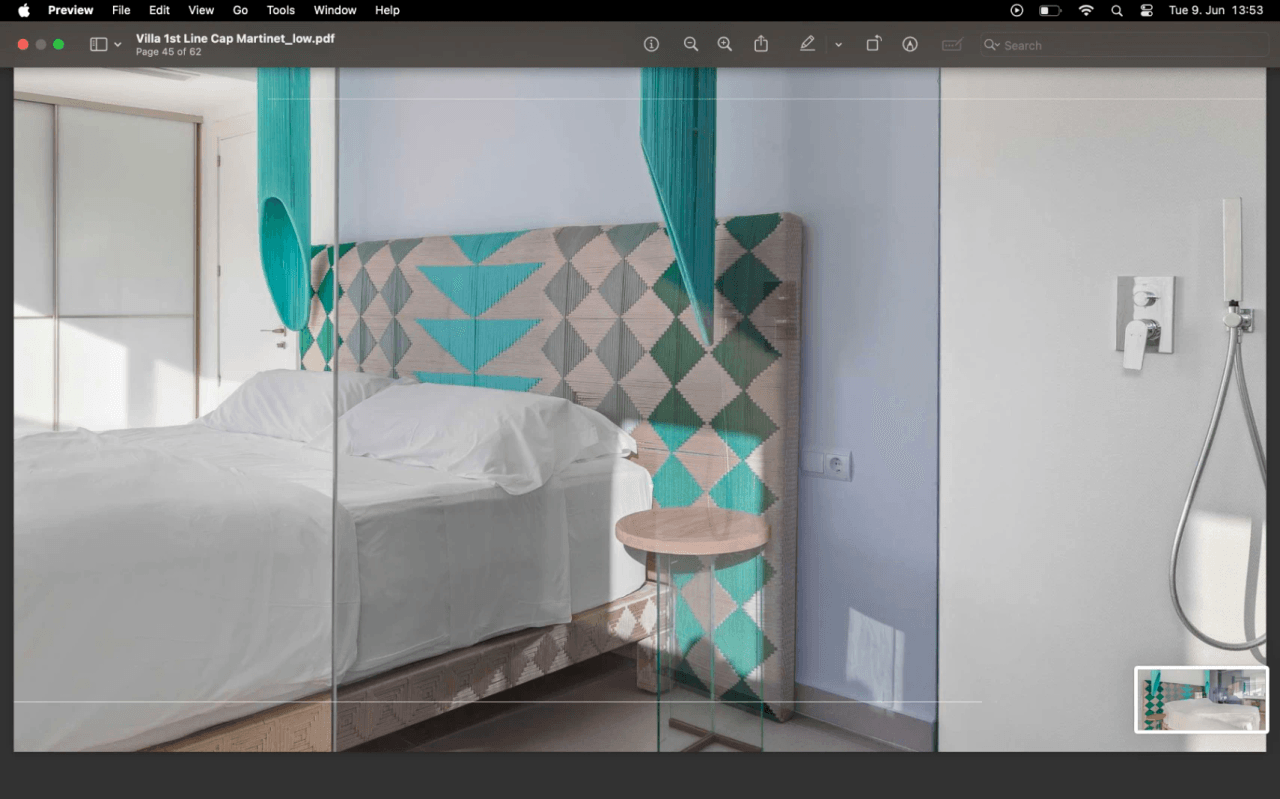
Task: Show the document Inspector info icon
Action: pos(652,45)
